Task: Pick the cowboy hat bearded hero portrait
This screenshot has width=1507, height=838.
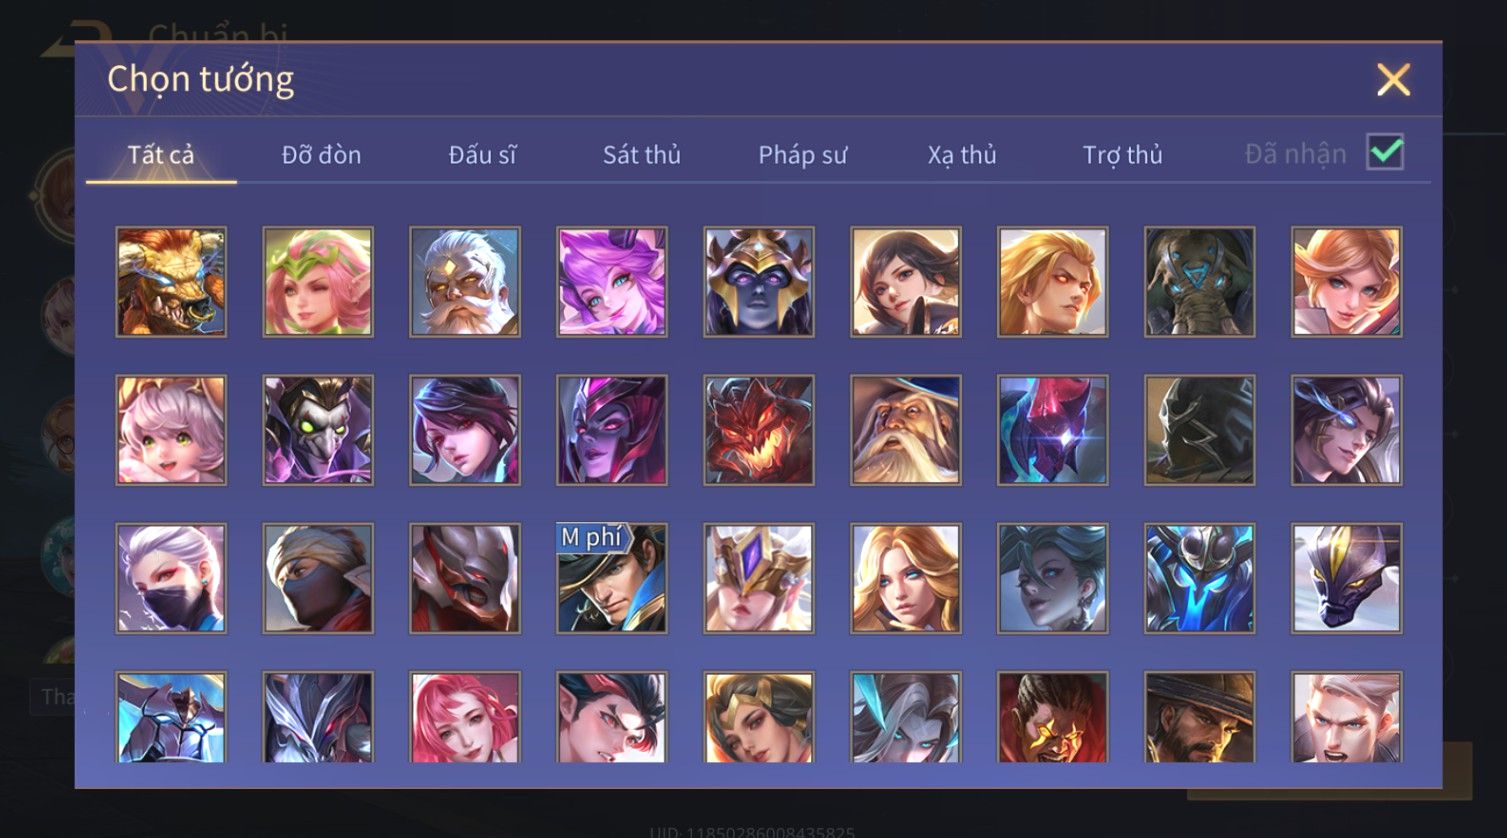Action: point(1200,717)
